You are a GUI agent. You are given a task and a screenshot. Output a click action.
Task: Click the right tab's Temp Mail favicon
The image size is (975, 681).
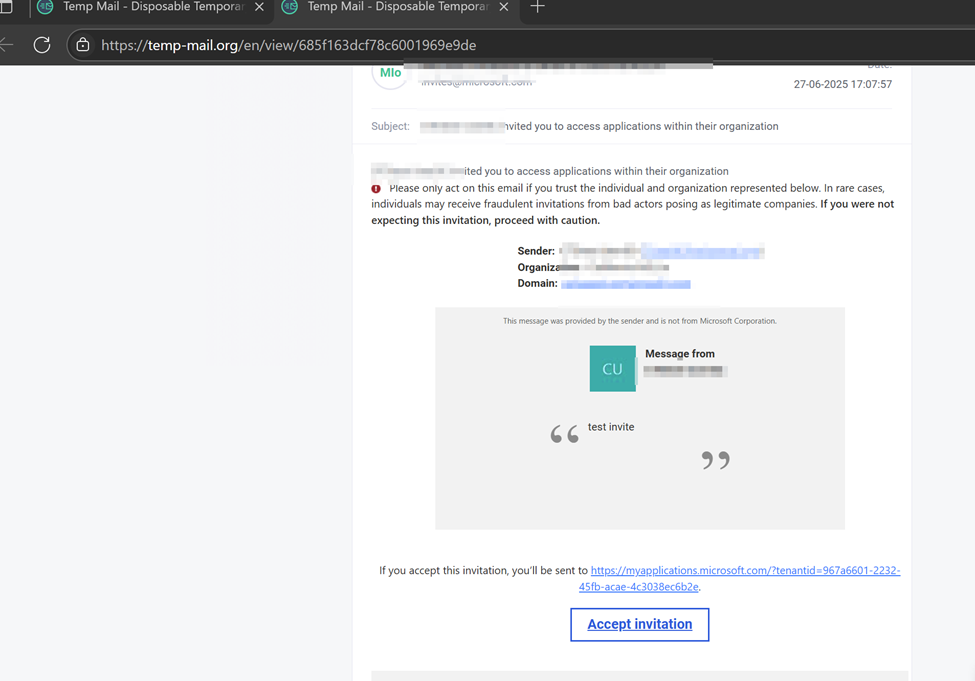(x=290, y=7)
